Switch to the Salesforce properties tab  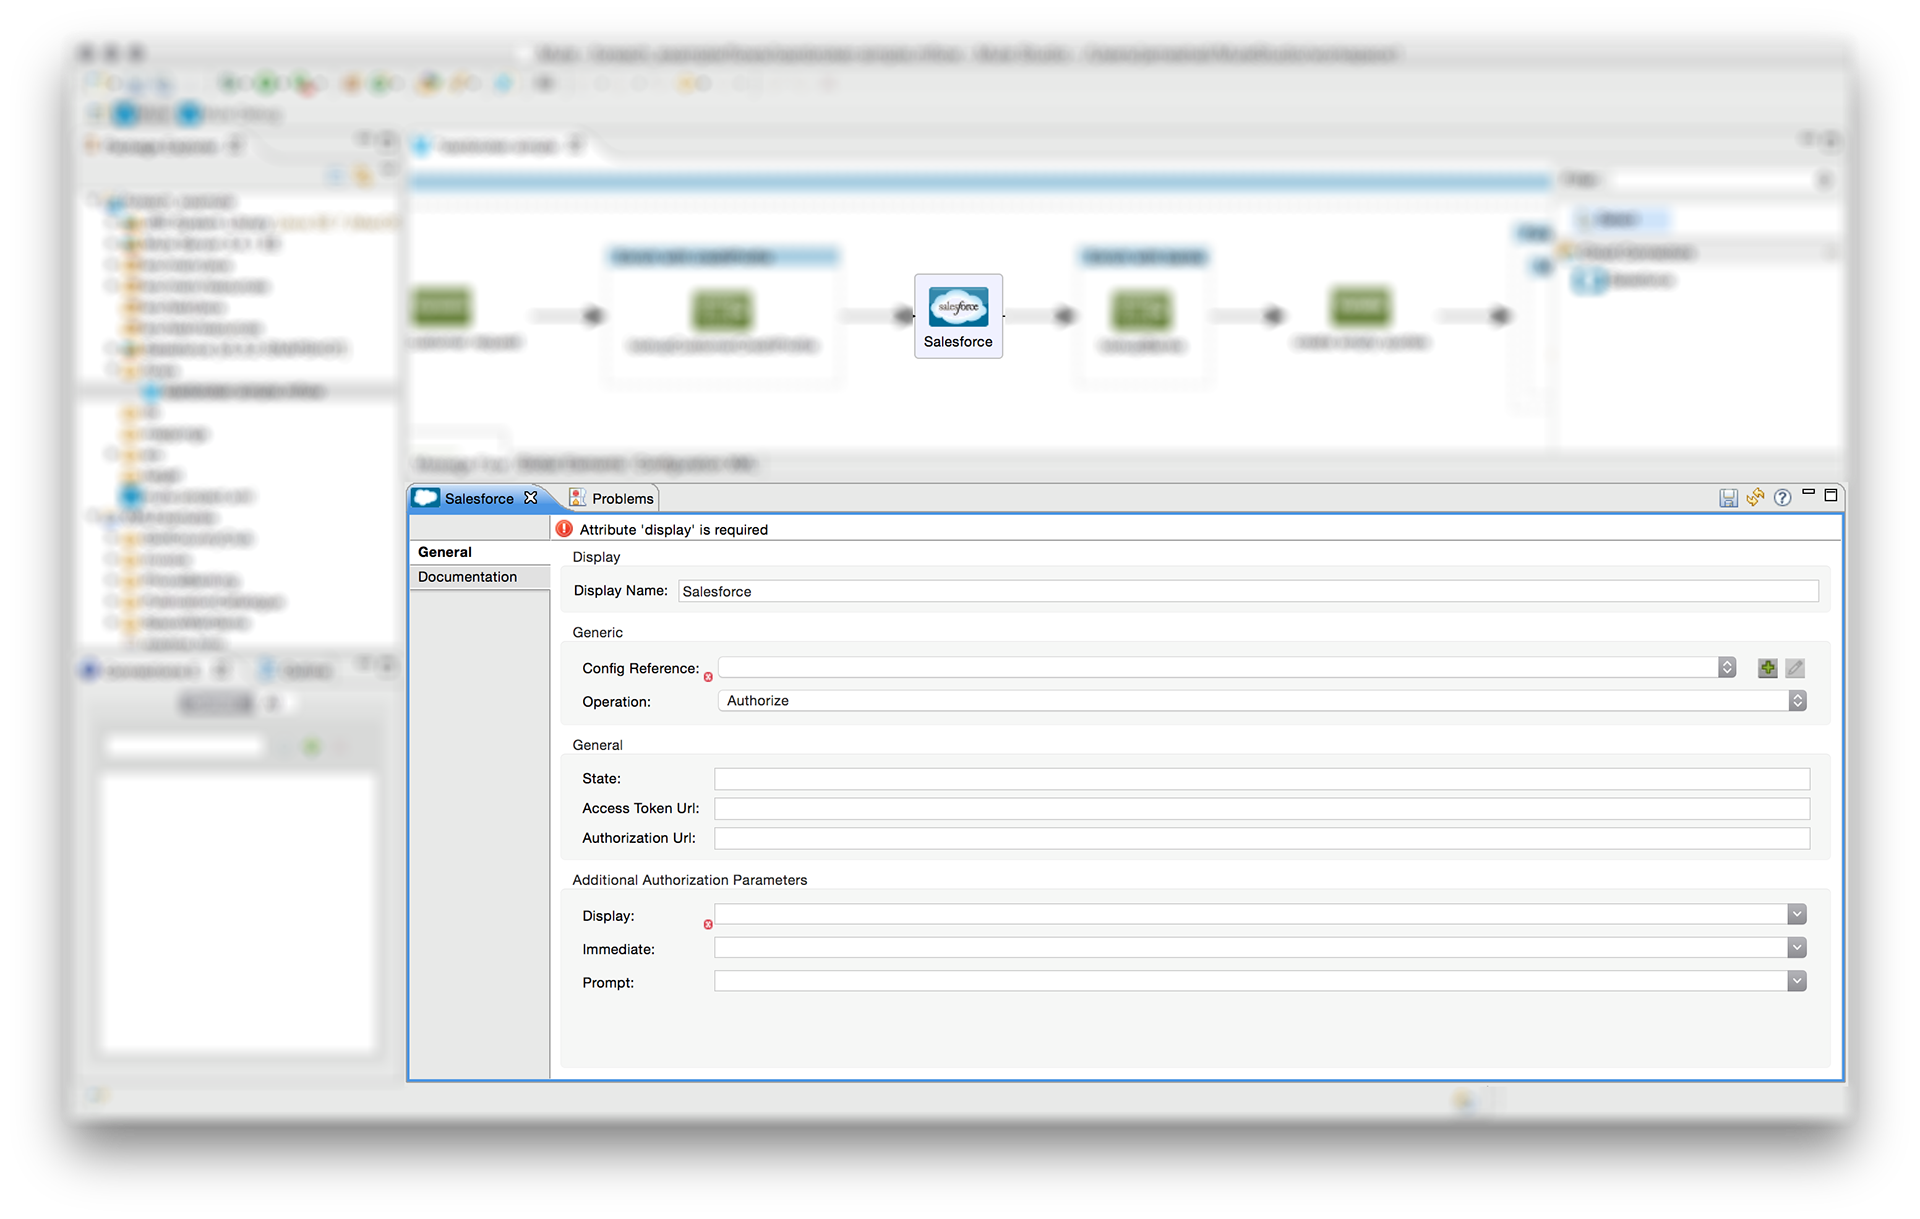click(478, 498)
